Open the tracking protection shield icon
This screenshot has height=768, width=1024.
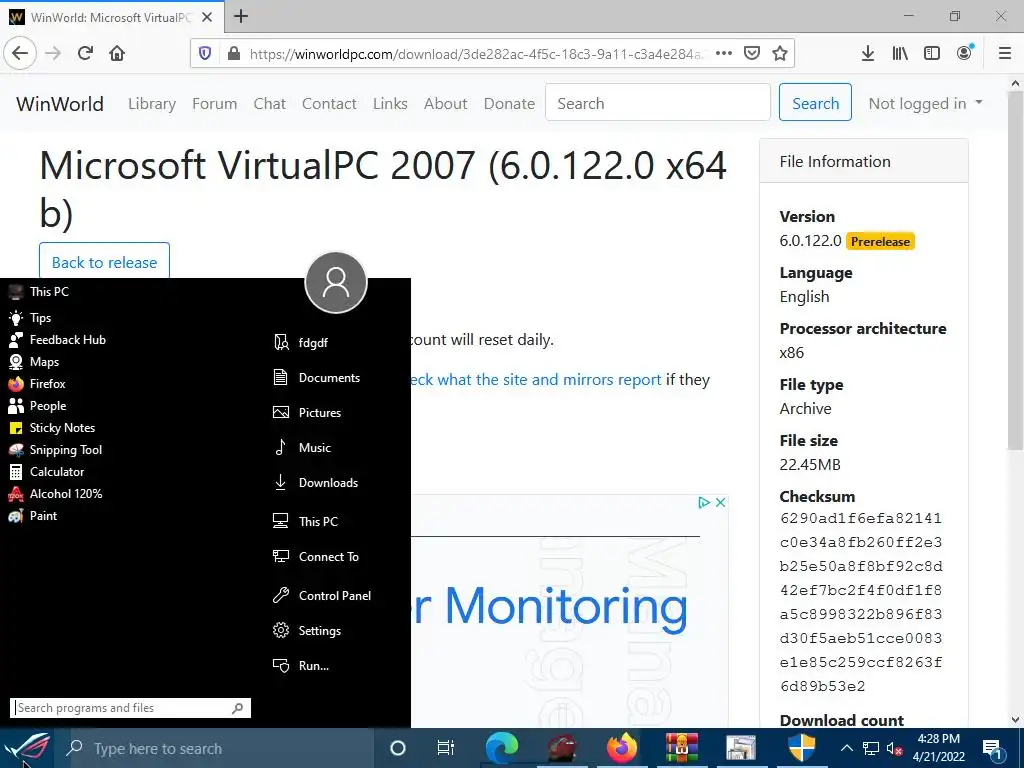click(205, 54)
